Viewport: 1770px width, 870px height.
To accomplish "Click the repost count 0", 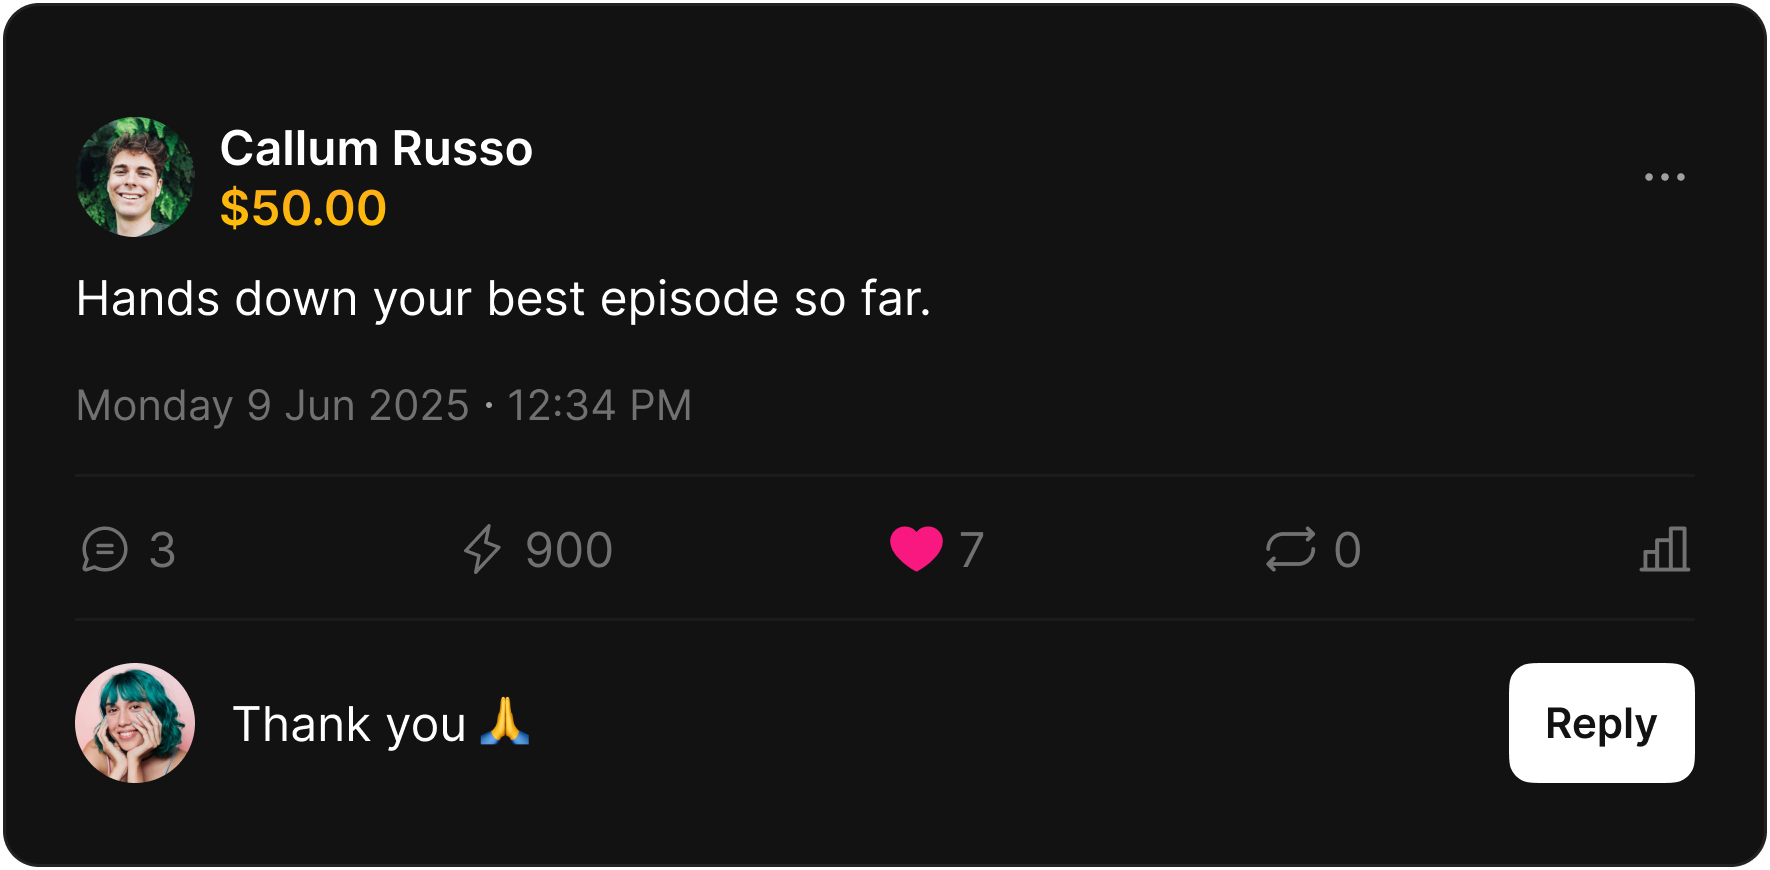I will tap(1347, 550).
